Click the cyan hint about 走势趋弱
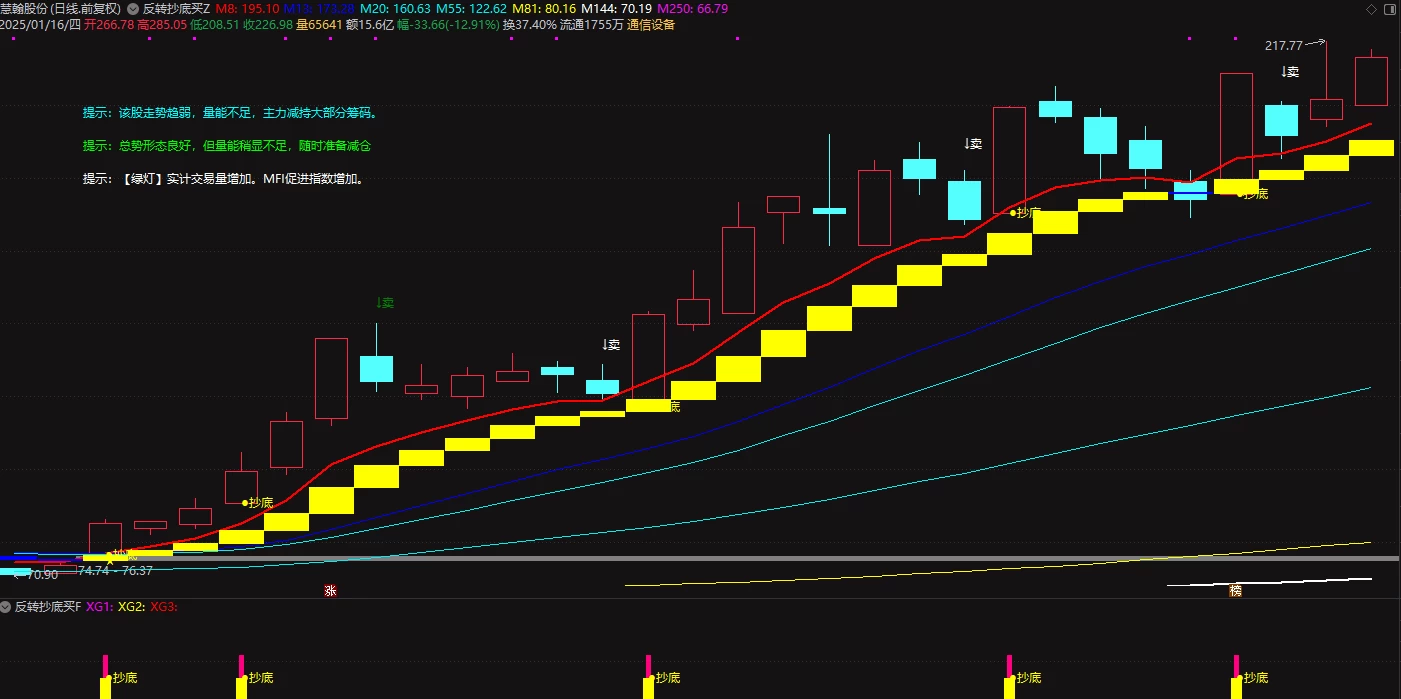This screenshot has height=699, width=1401. tap(230, 113)
